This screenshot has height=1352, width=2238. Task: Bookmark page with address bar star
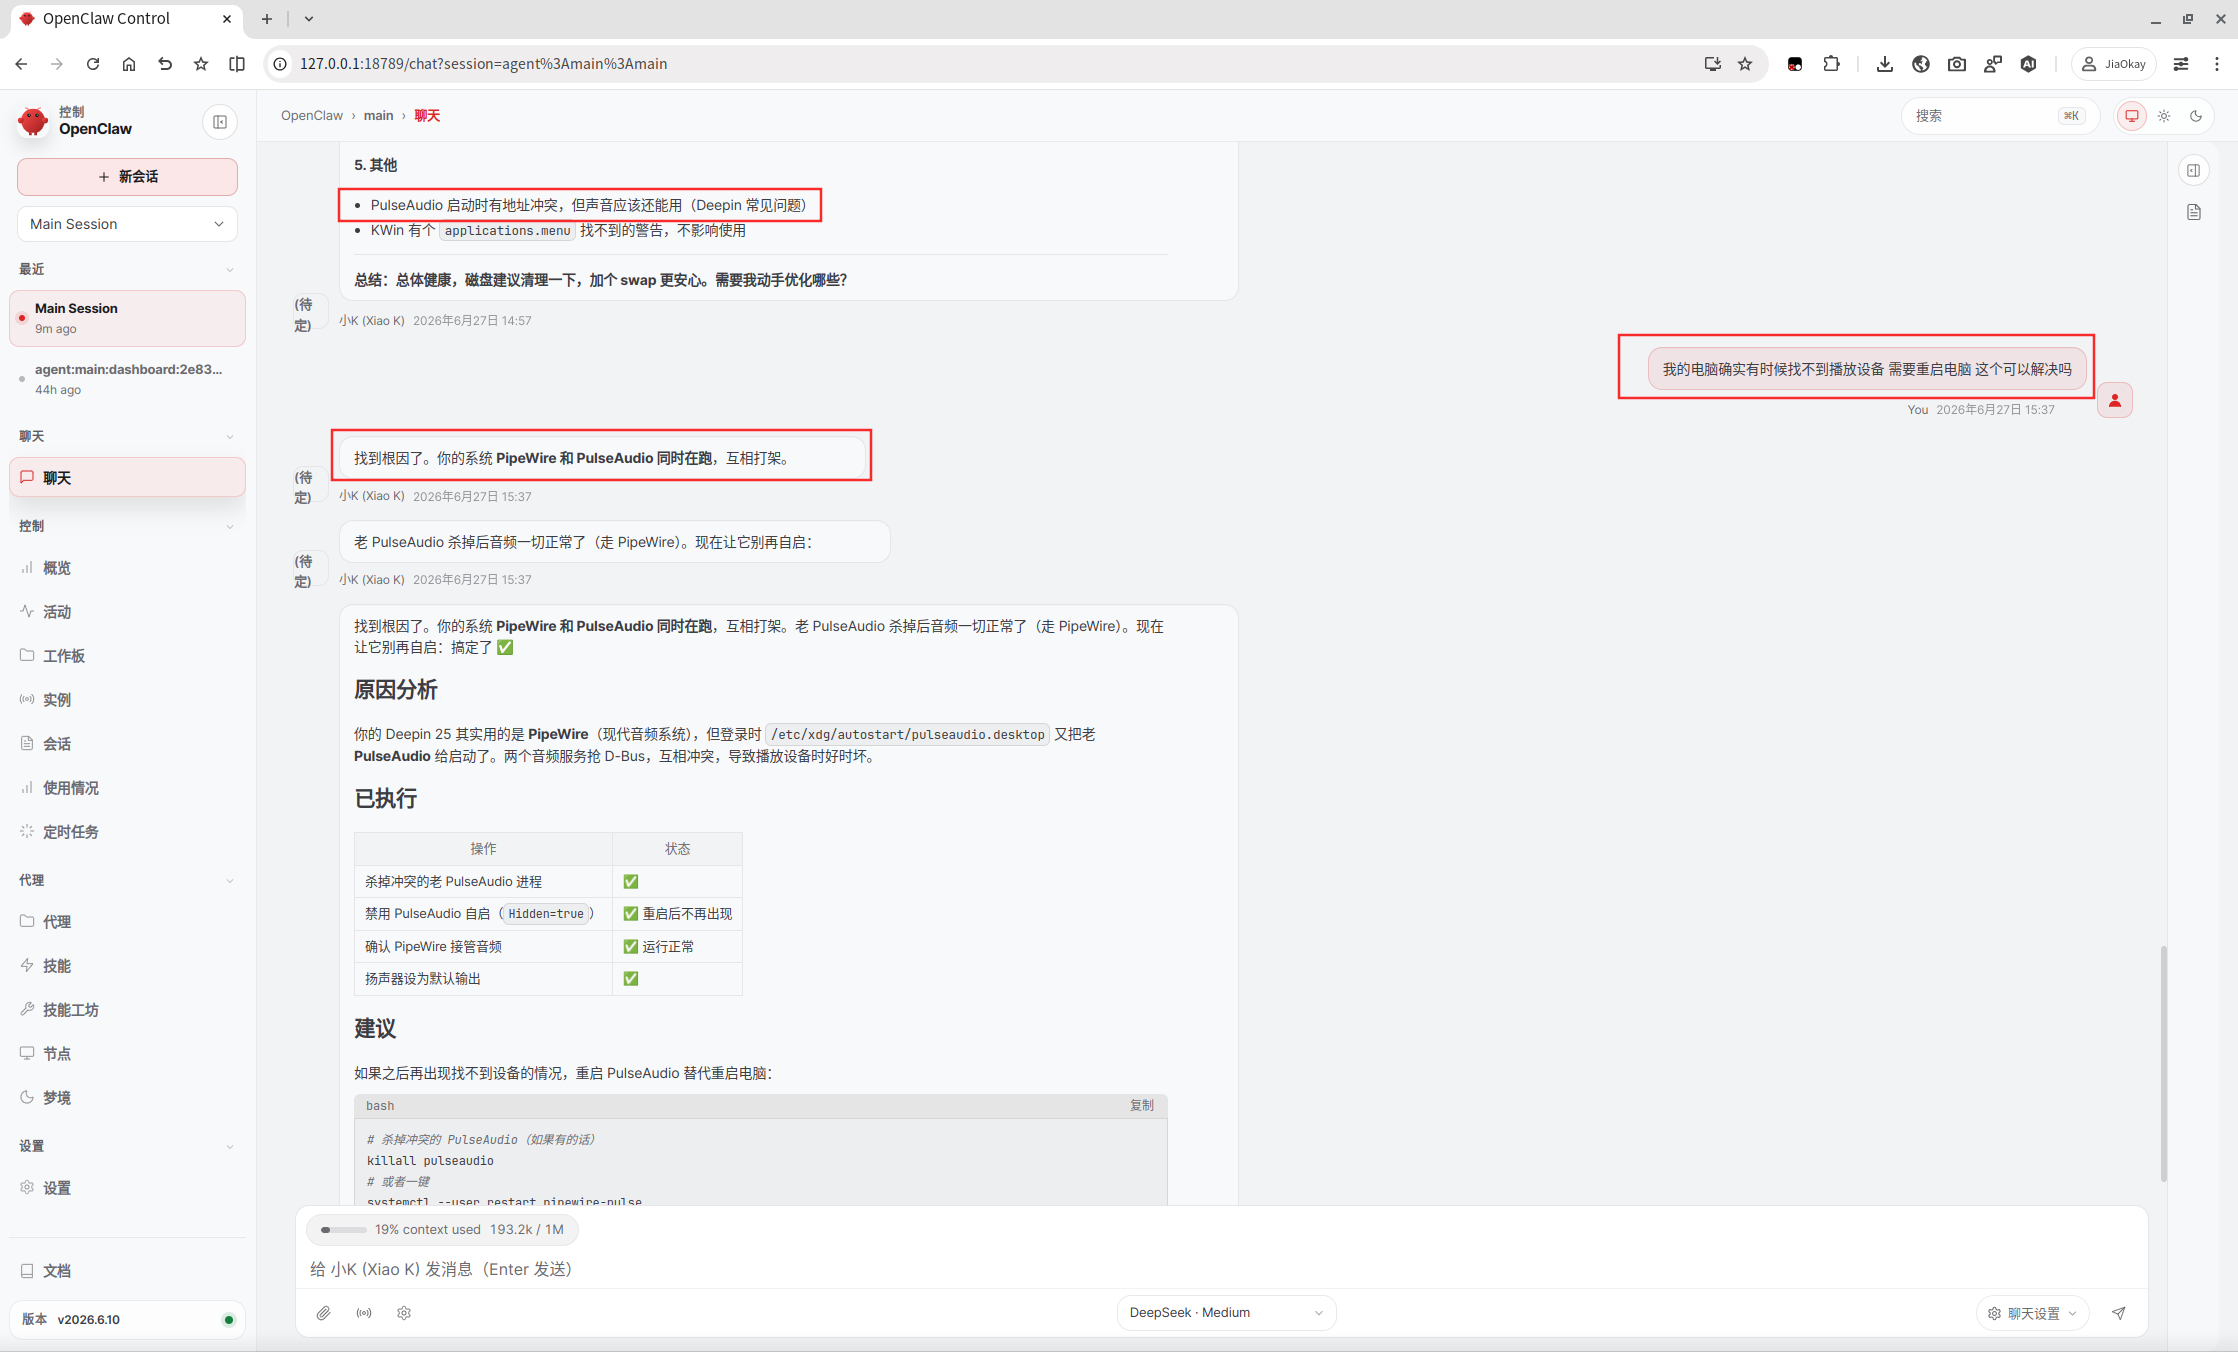(1745, 64)
